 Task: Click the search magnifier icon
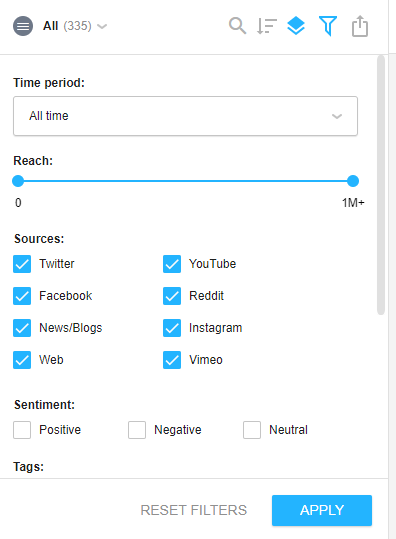tap(238, 26)
